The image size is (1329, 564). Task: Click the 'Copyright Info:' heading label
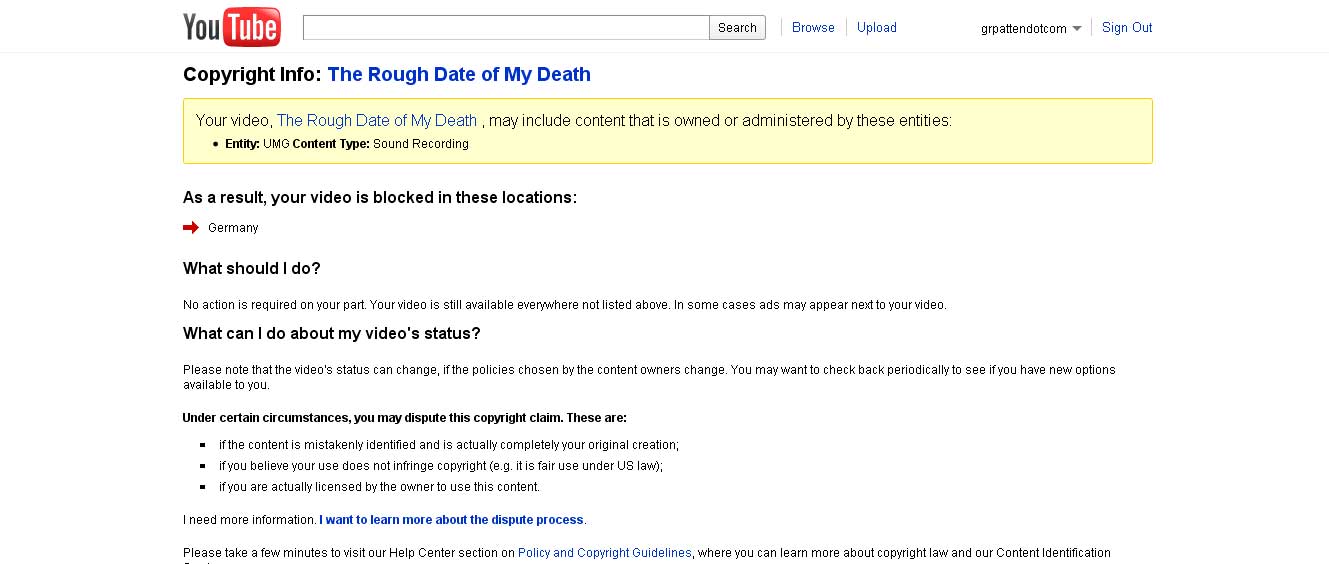[253, 75]
